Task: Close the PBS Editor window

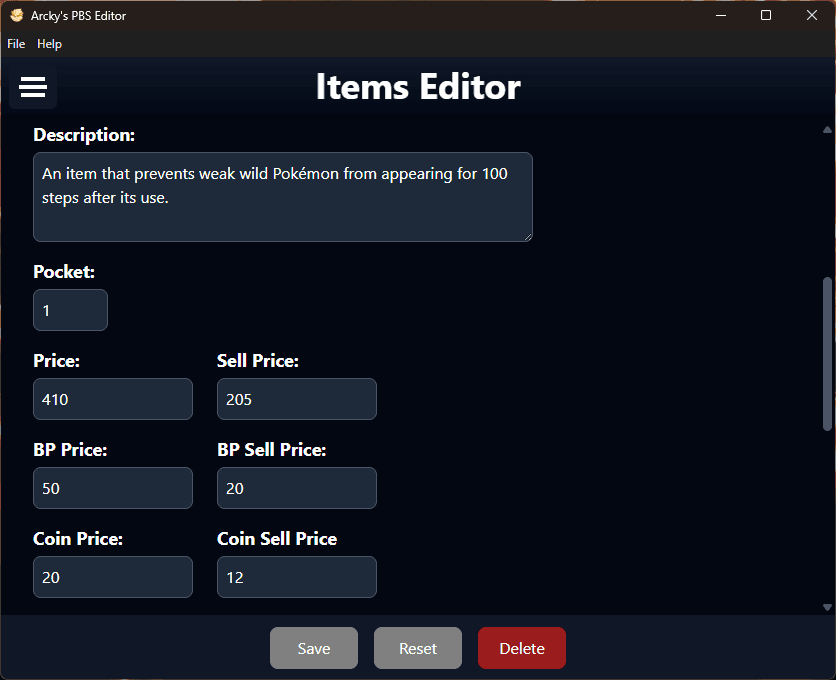Action: pyautogui.click(x=811, y=16)
